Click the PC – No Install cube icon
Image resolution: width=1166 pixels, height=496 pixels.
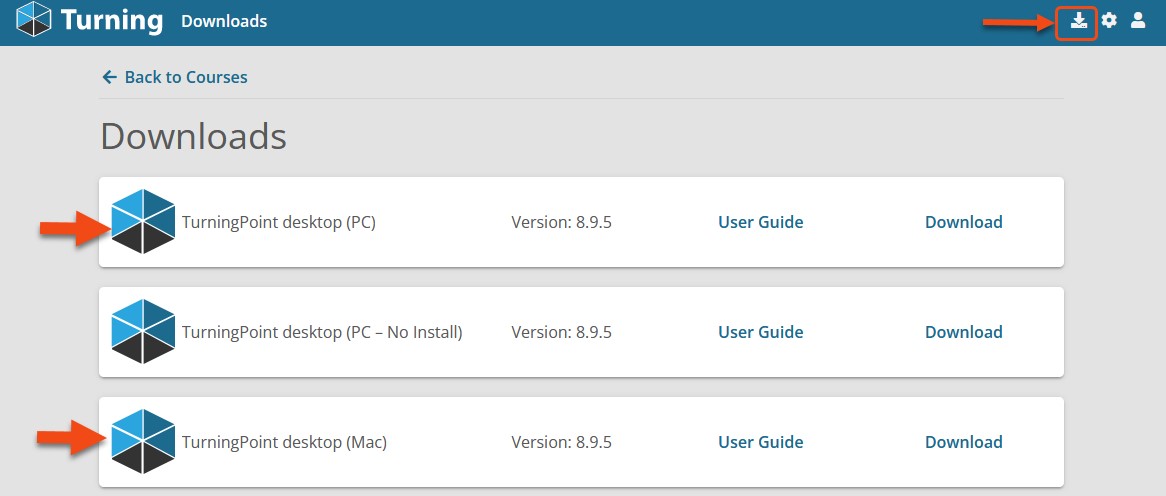tap(143, 332)
